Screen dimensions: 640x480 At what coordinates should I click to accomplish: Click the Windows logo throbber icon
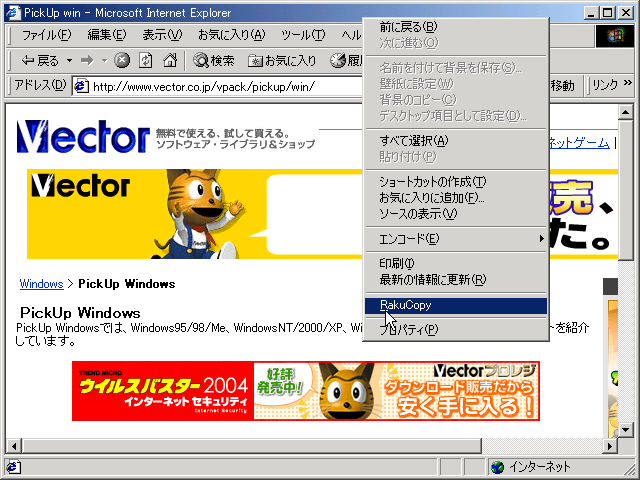[615, 36]
